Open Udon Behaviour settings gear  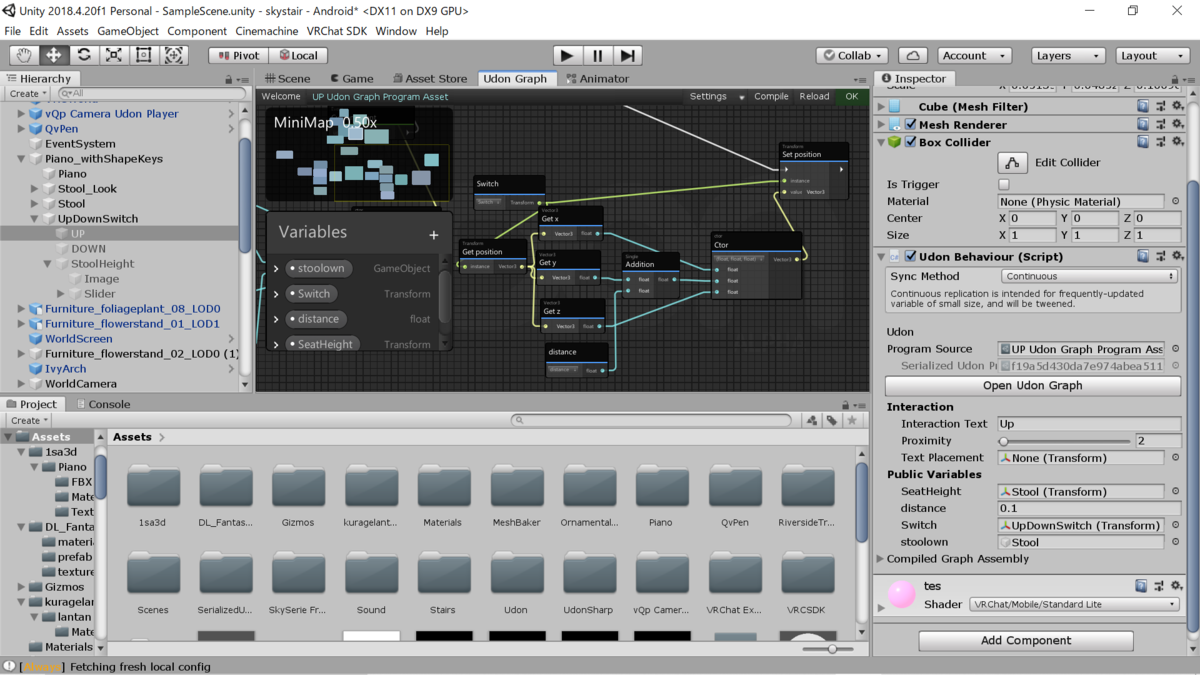coord(1177,256)
